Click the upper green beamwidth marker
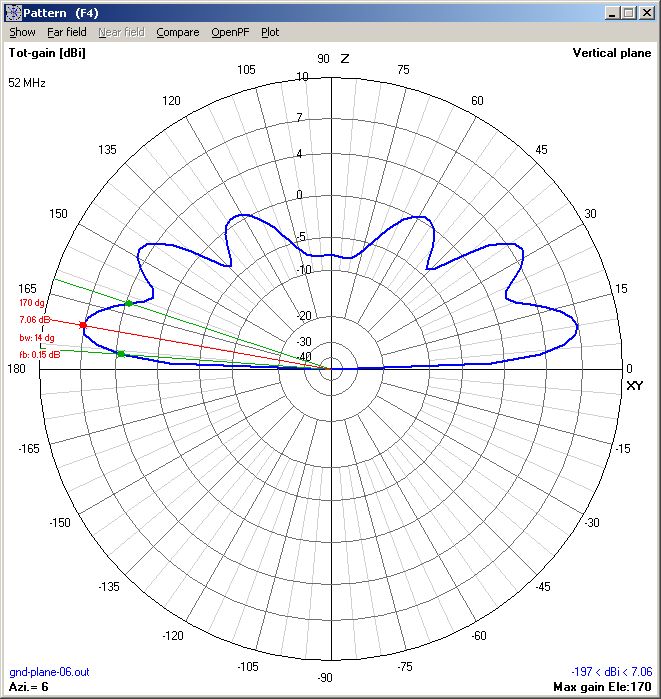Screen dimensions: 661x699 pyautogui.click(x=129, y=303)
